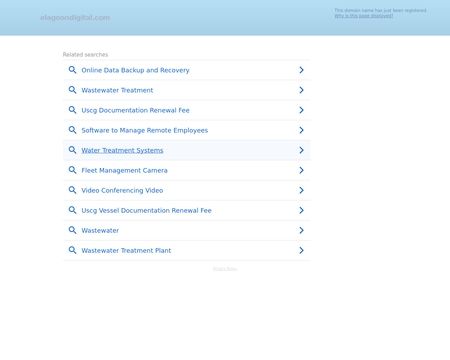450x360 pixels.
Task: Click search icon beside Water Treatment Systems
Action: [x=72, y=150]
